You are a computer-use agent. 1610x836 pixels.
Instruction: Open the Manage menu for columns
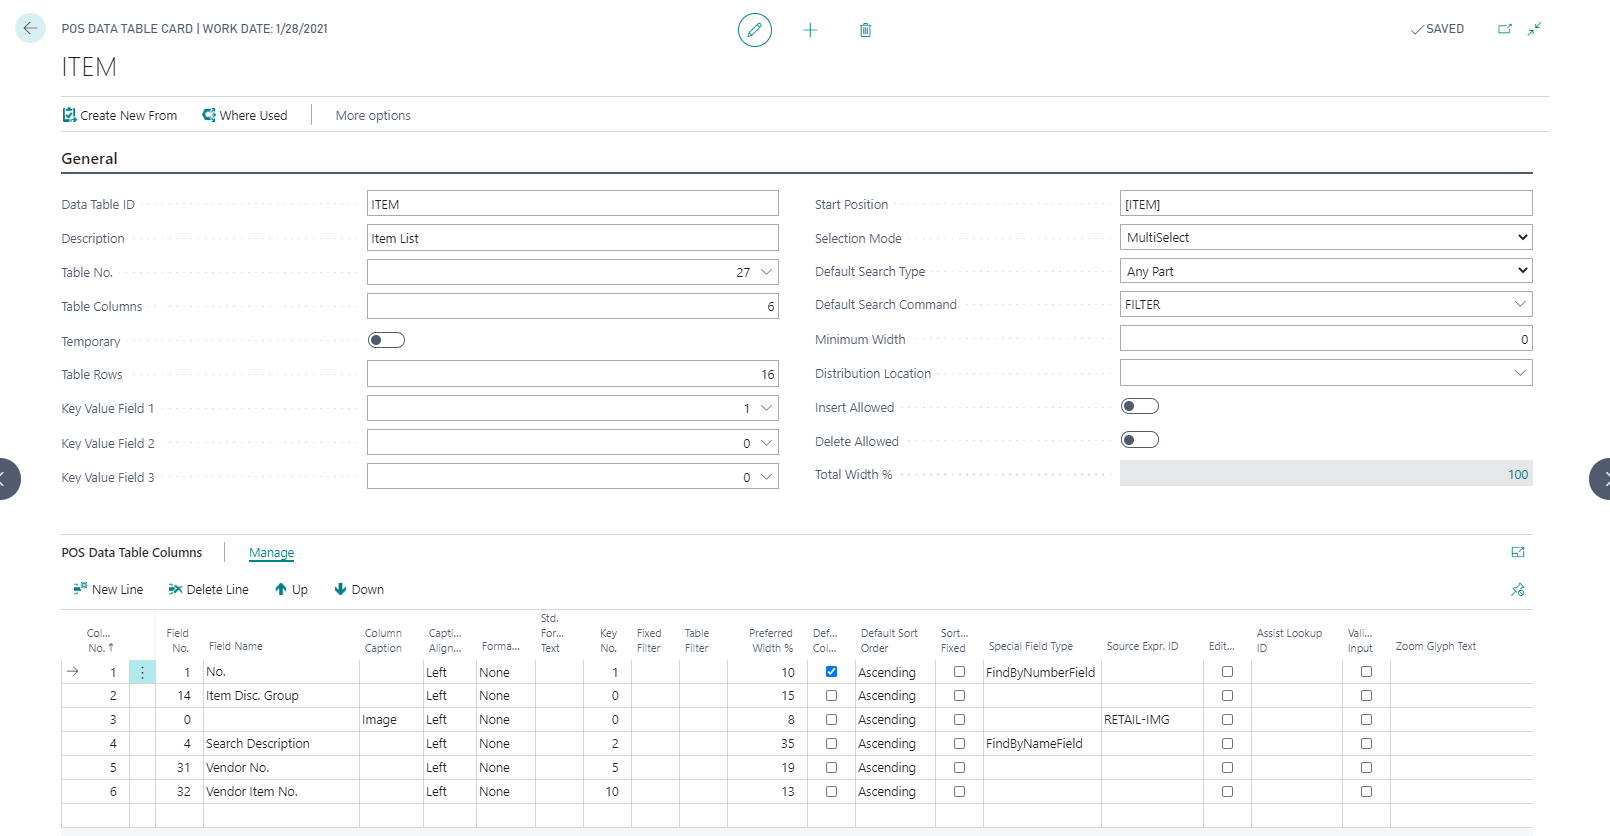tap(271, 553)
